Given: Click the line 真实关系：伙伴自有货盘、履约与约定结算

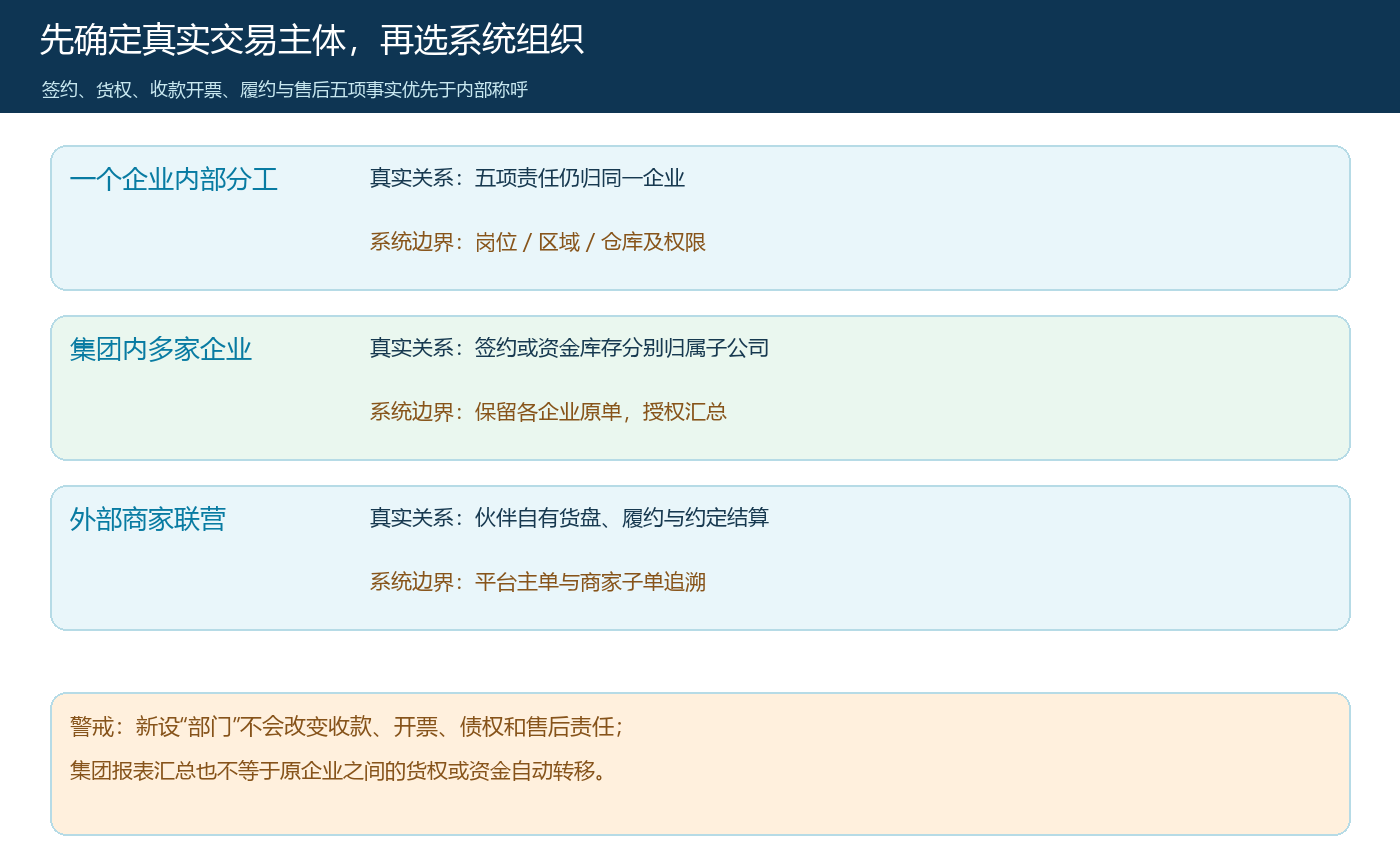Looking at the screenshot, I should 569,519.
